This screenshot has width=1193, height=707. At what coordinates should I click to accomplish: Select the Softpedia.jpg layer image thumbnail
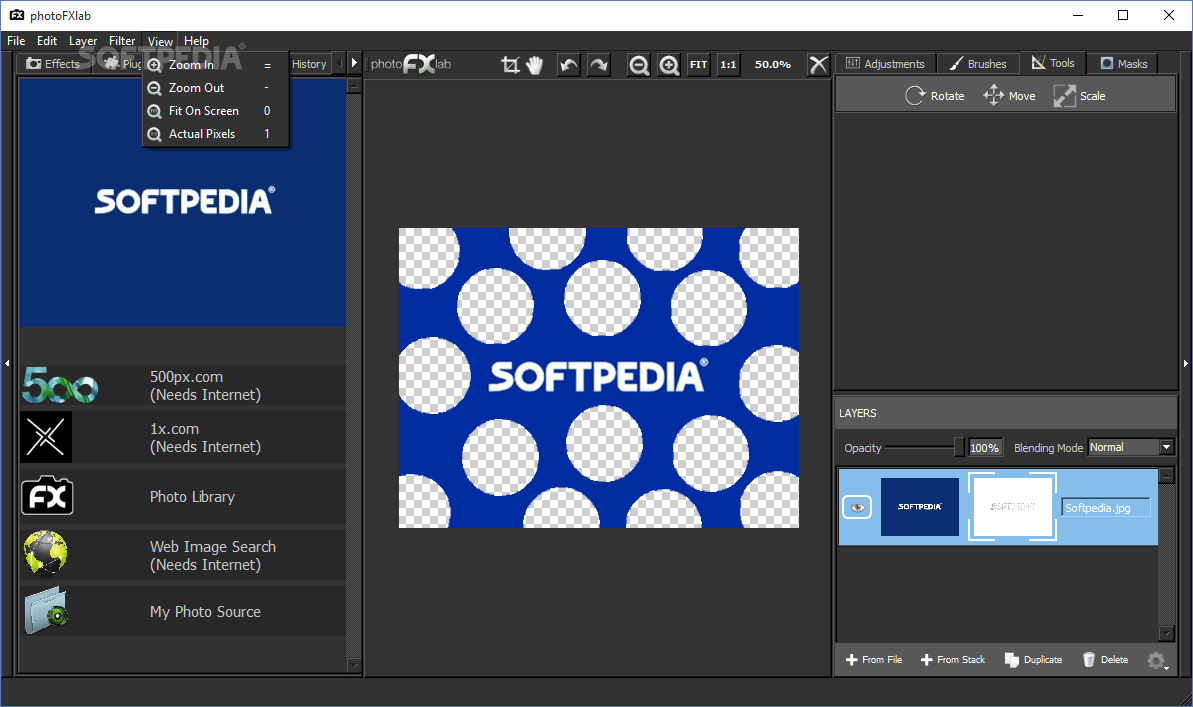coord(920,507)
